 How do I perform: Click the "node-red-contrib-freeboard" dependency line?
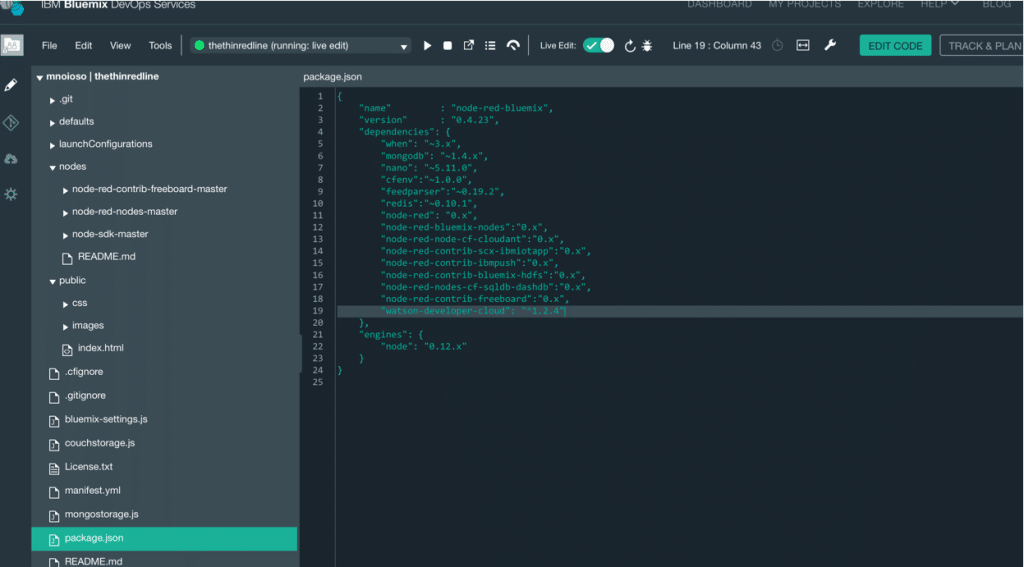click(475, 299)
